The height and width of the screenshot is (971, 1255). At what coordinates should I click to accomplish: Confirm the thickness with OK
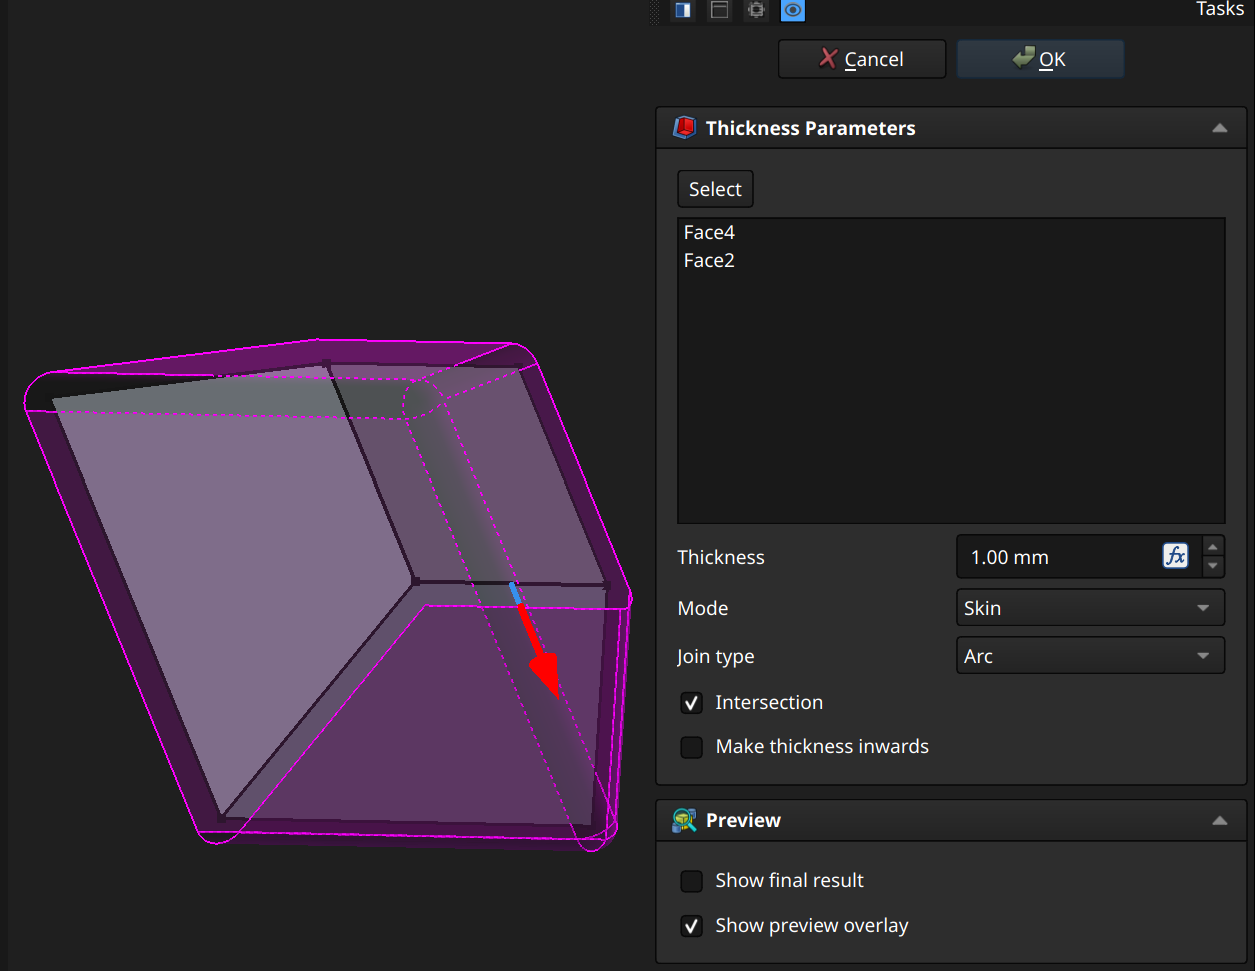coord(1040,59)
